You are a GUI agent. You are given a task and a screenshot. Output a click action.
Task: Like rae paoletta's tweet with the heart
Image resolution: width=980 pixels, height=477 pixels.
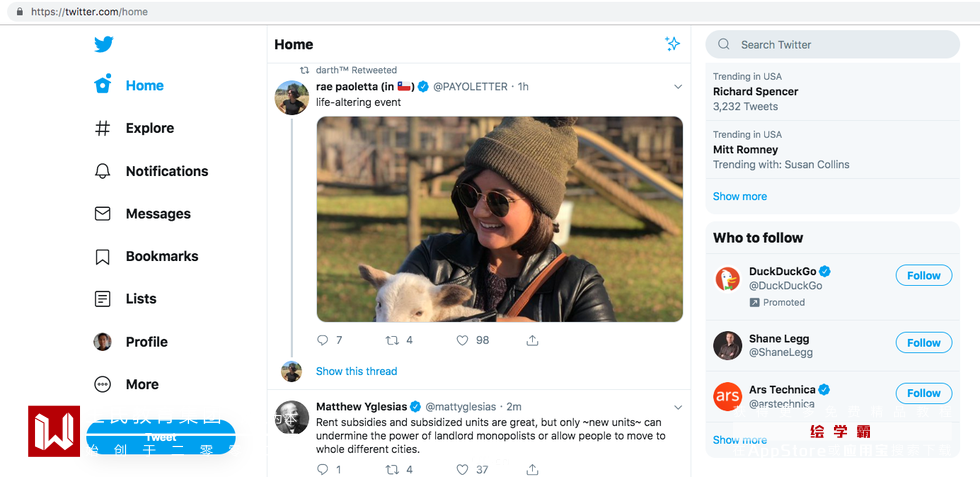(x=463, y=340)
